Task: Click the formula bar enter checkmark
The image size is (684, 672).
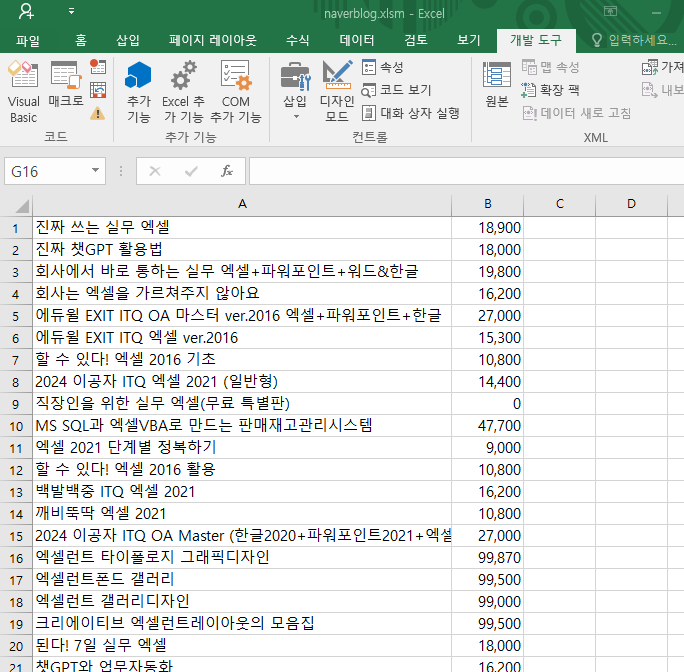Action: (x=191, y=171)
